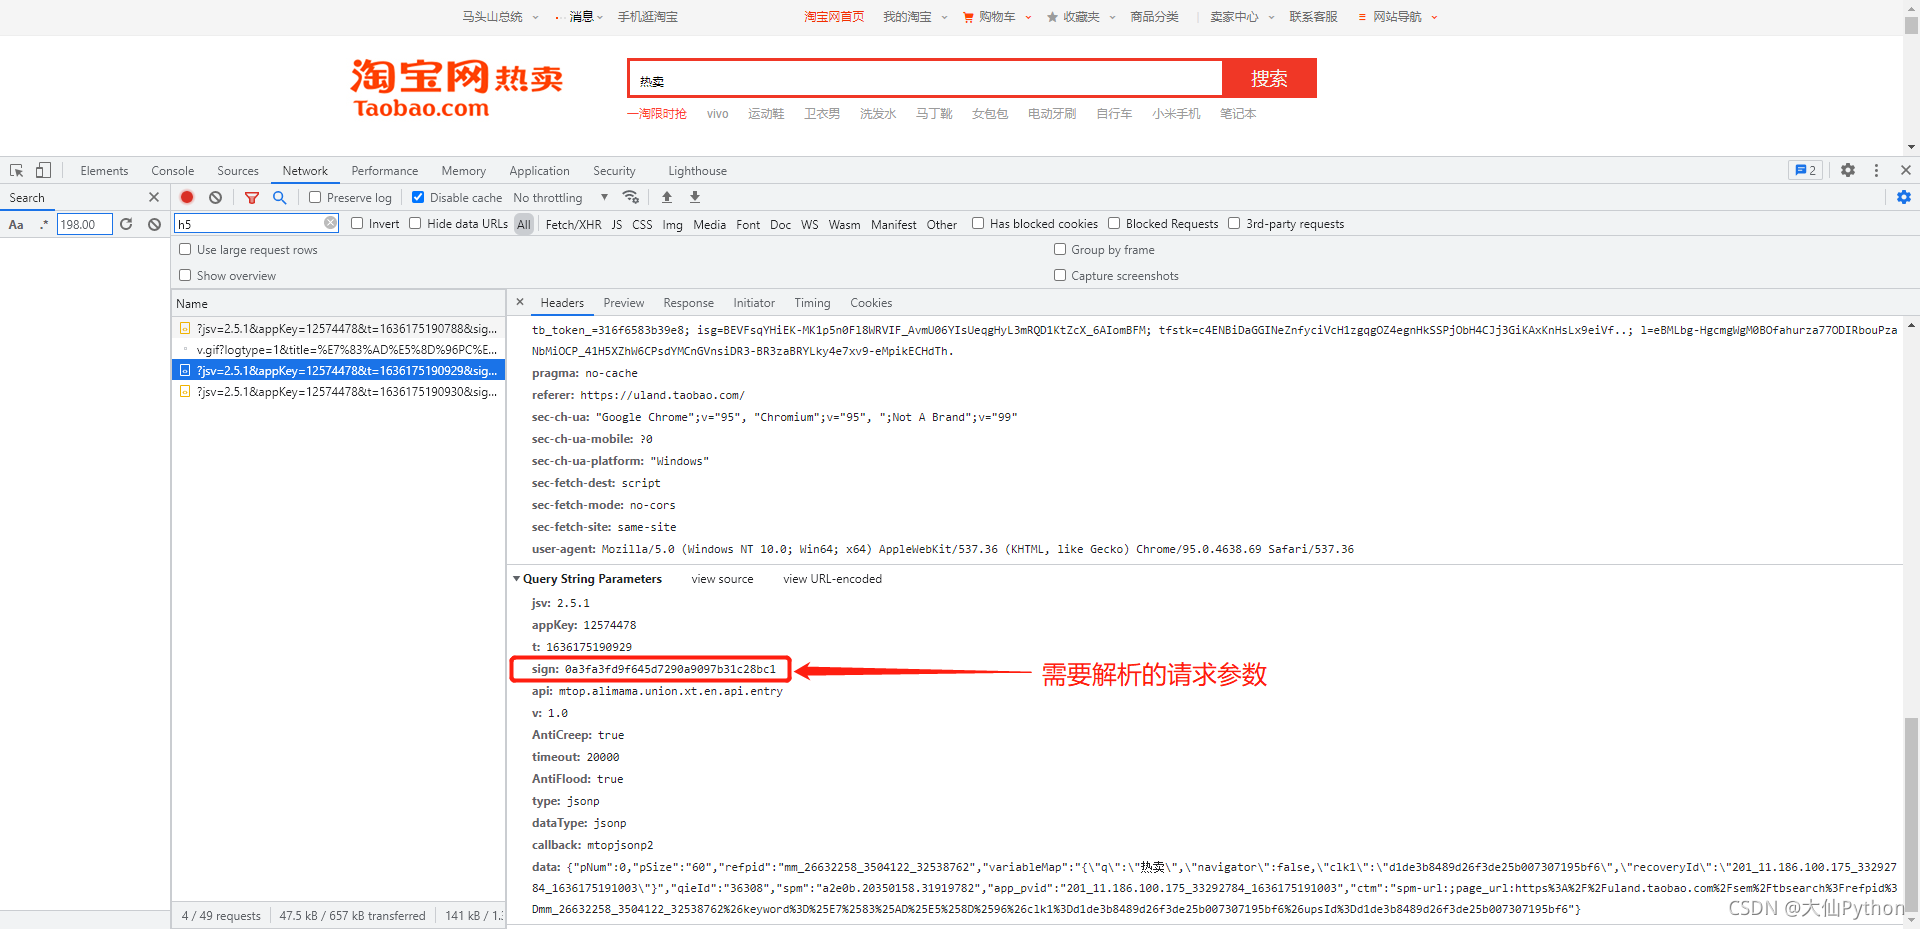This screenshot has height=929, width=1920.
Task: Enable Hide data URLs checkbox
Action: click(415, 223)
